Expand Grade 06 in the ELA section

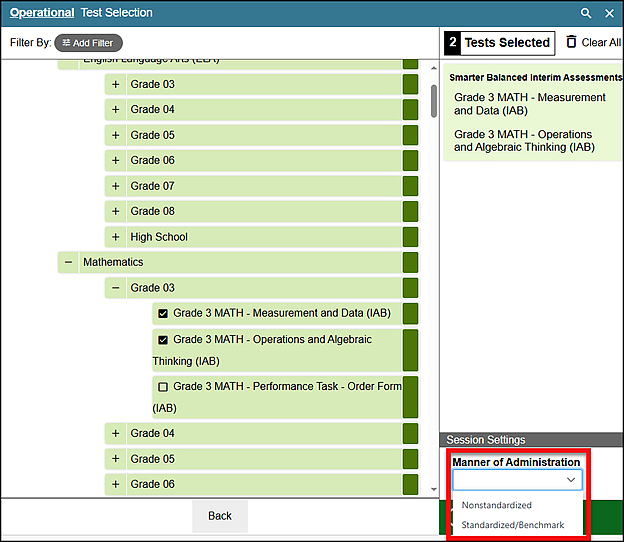[115, 160]
